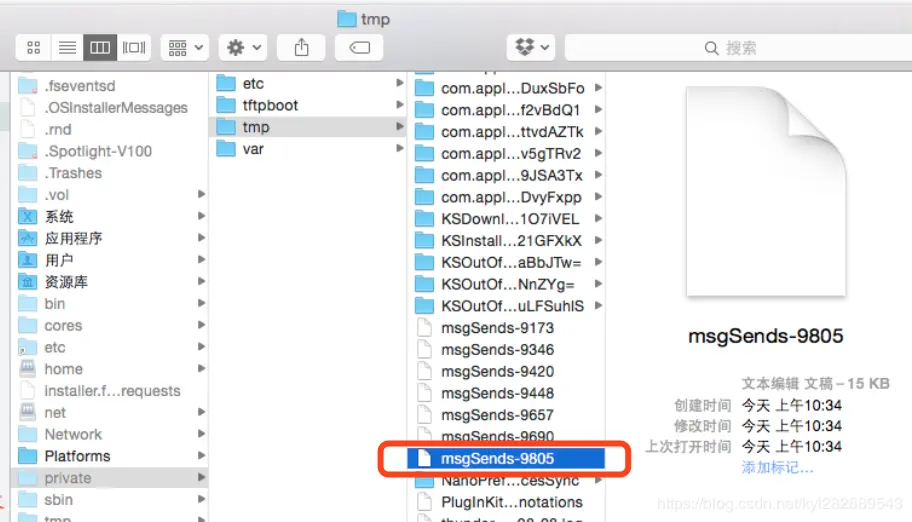This screenshot has width=912, height=522.
Task: Select the .fseventsd folder
Action: pos(109,86)
